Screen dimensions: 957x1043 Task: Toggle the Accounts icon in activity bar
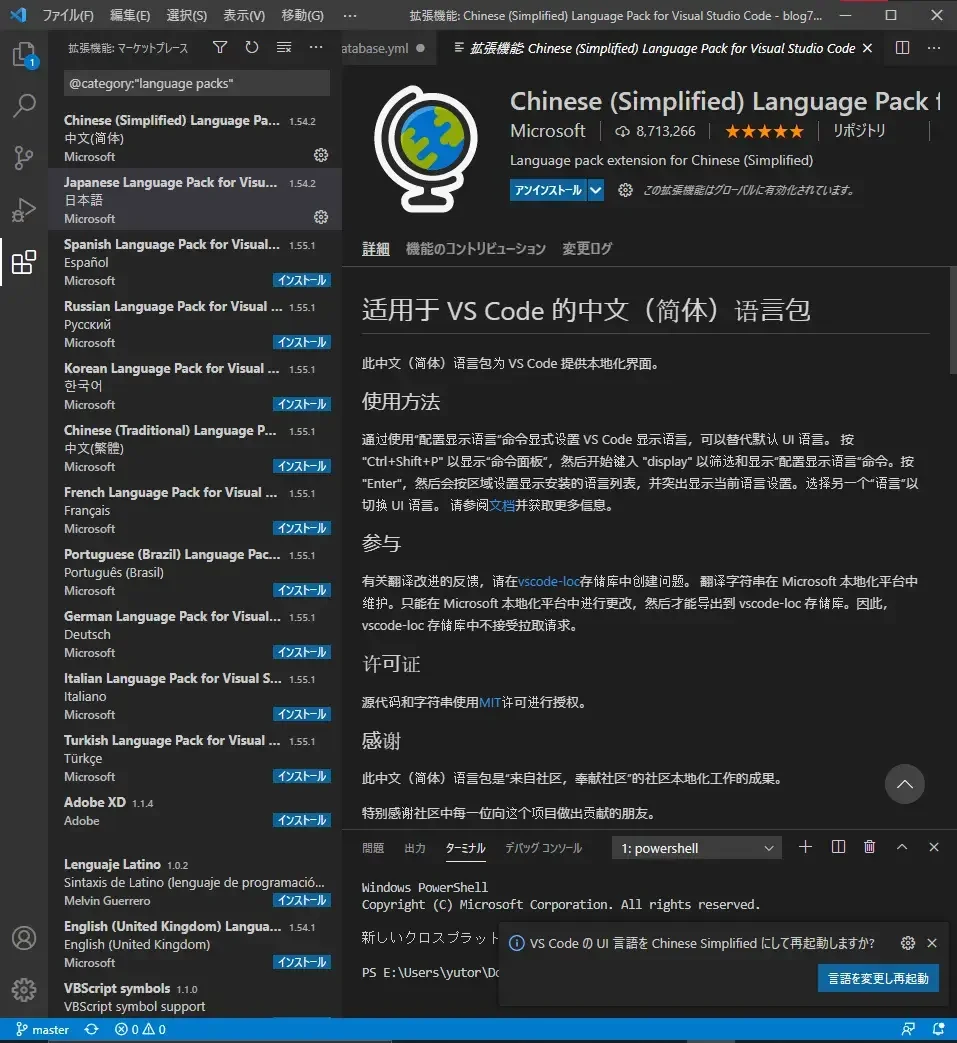tap(24, 938)
